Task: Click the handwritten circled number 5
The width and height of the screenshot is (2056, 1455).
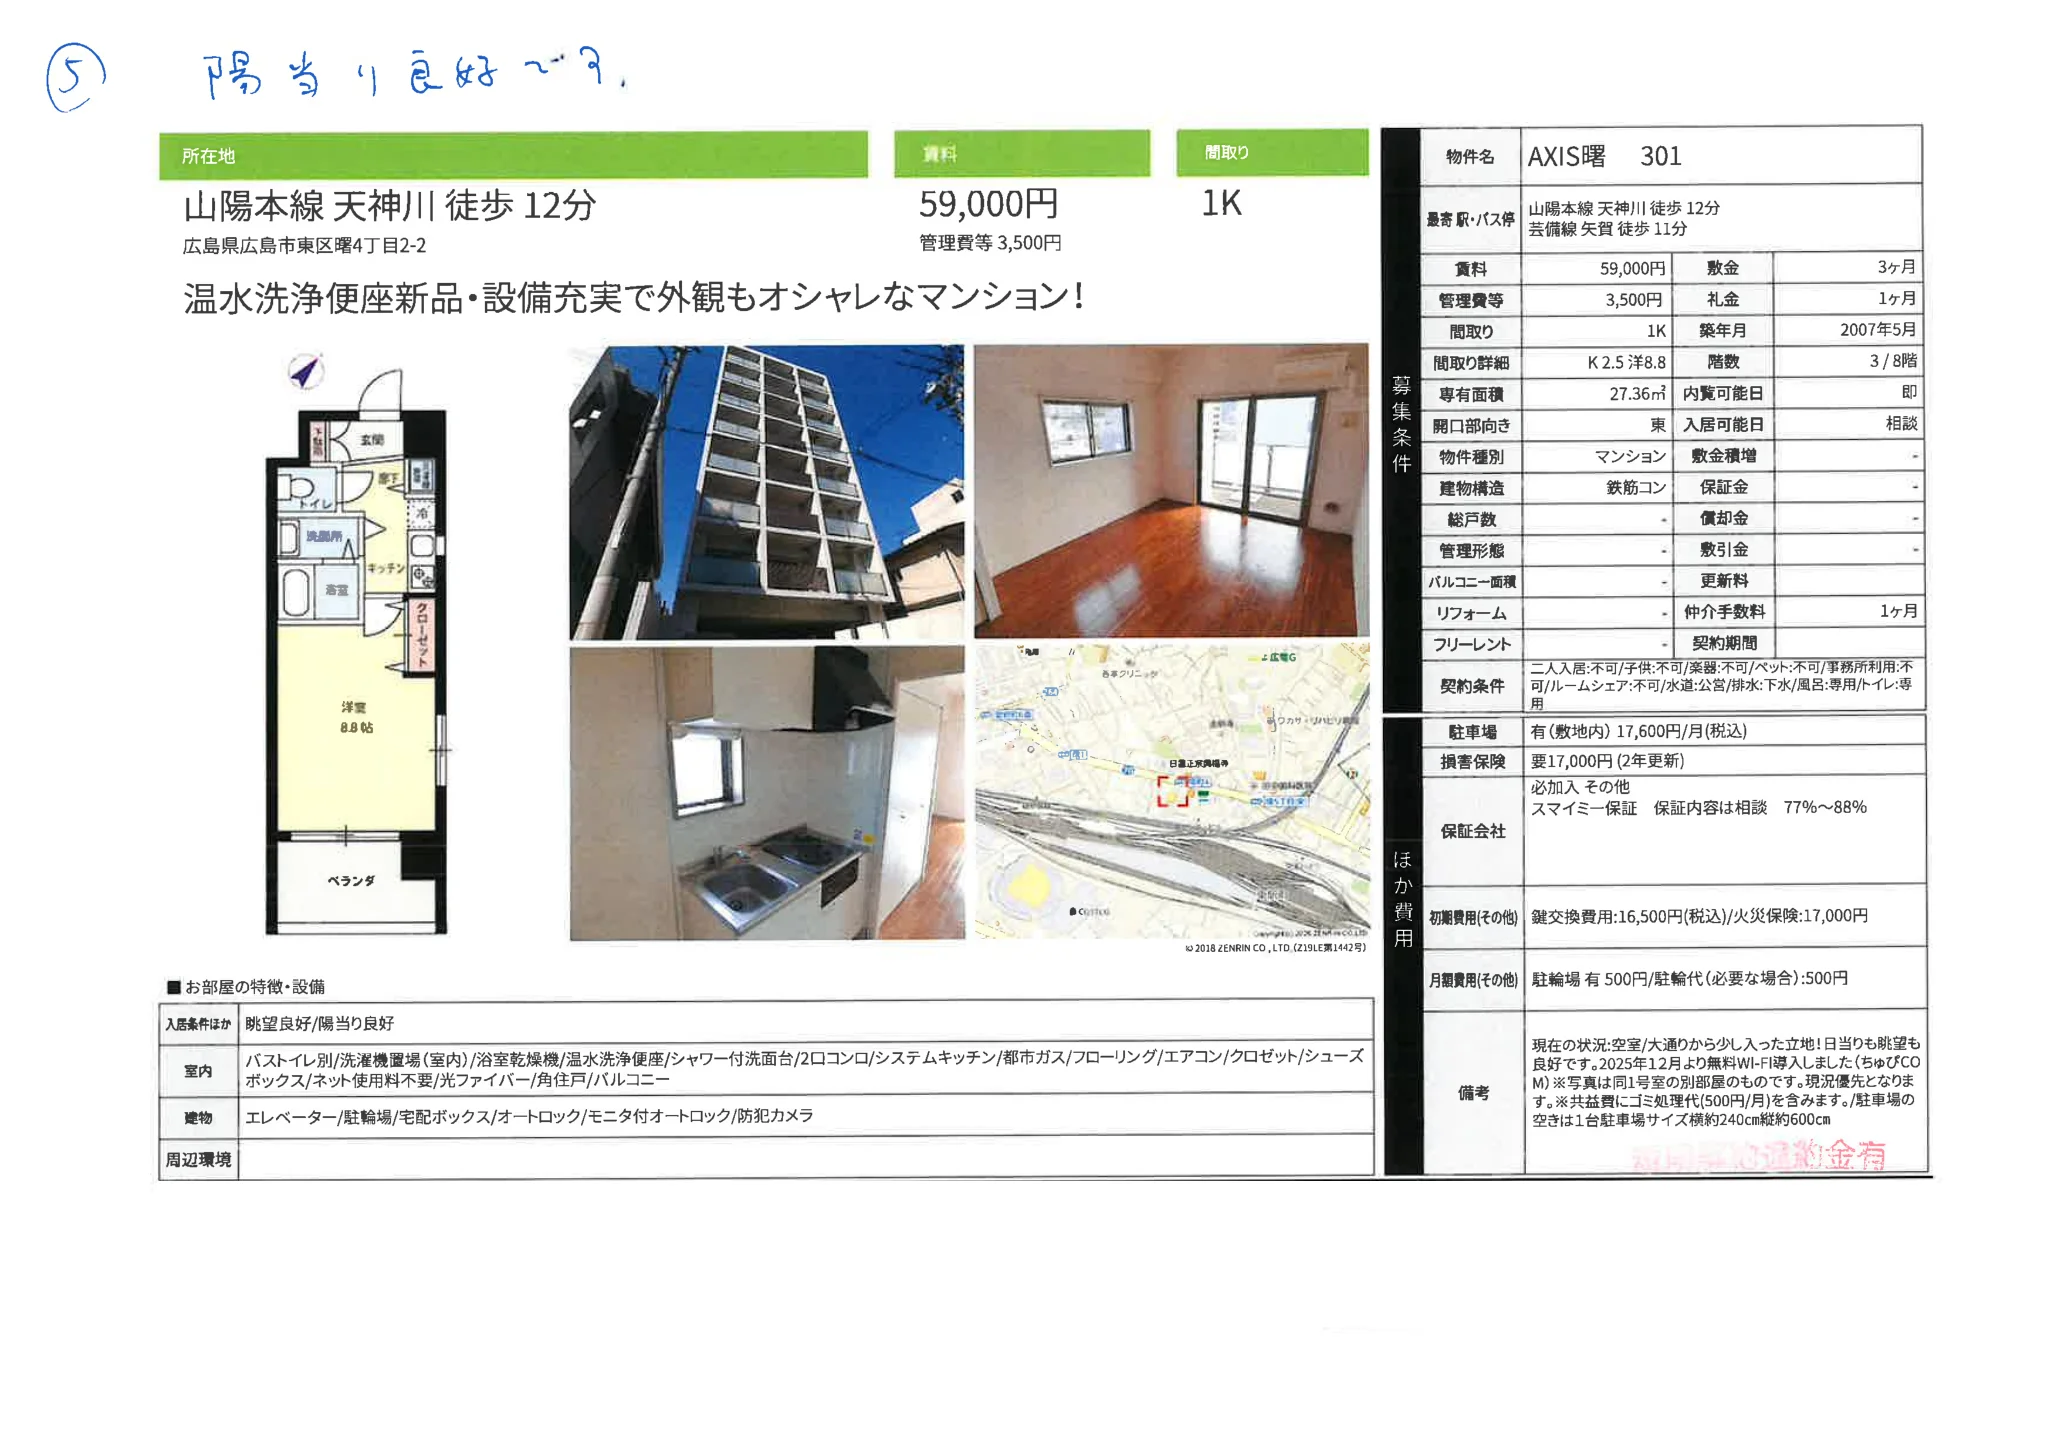Action: [x=75, y=77]
